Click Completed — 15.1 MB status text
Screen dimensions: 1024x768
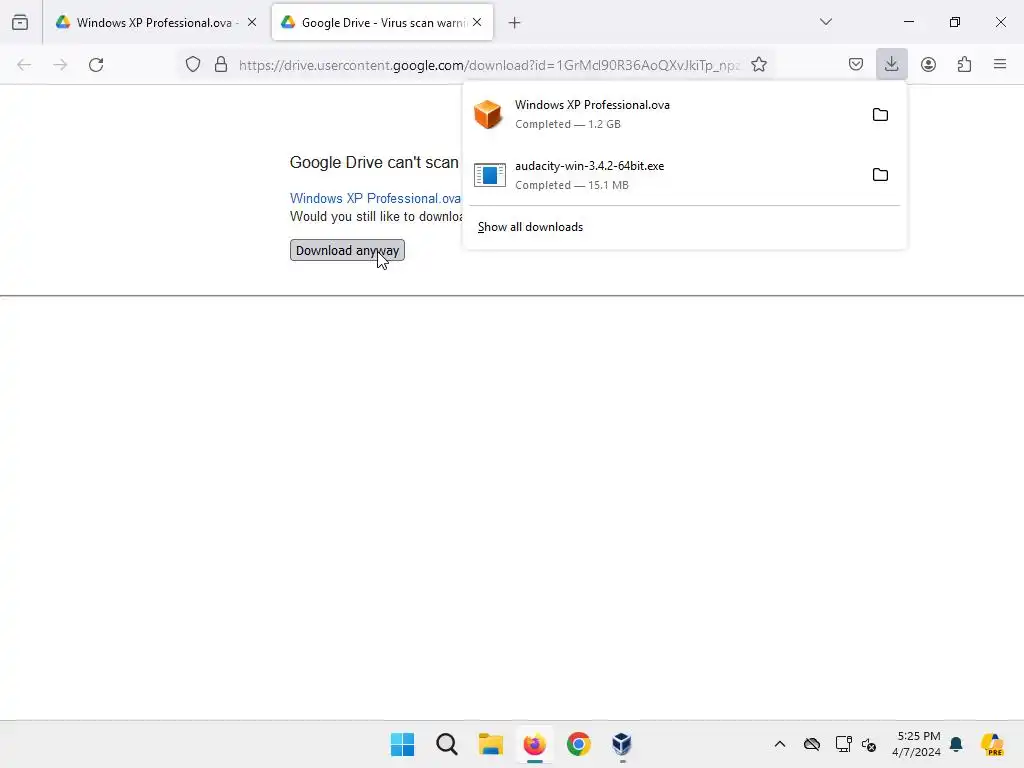click(x=571, y=185)
